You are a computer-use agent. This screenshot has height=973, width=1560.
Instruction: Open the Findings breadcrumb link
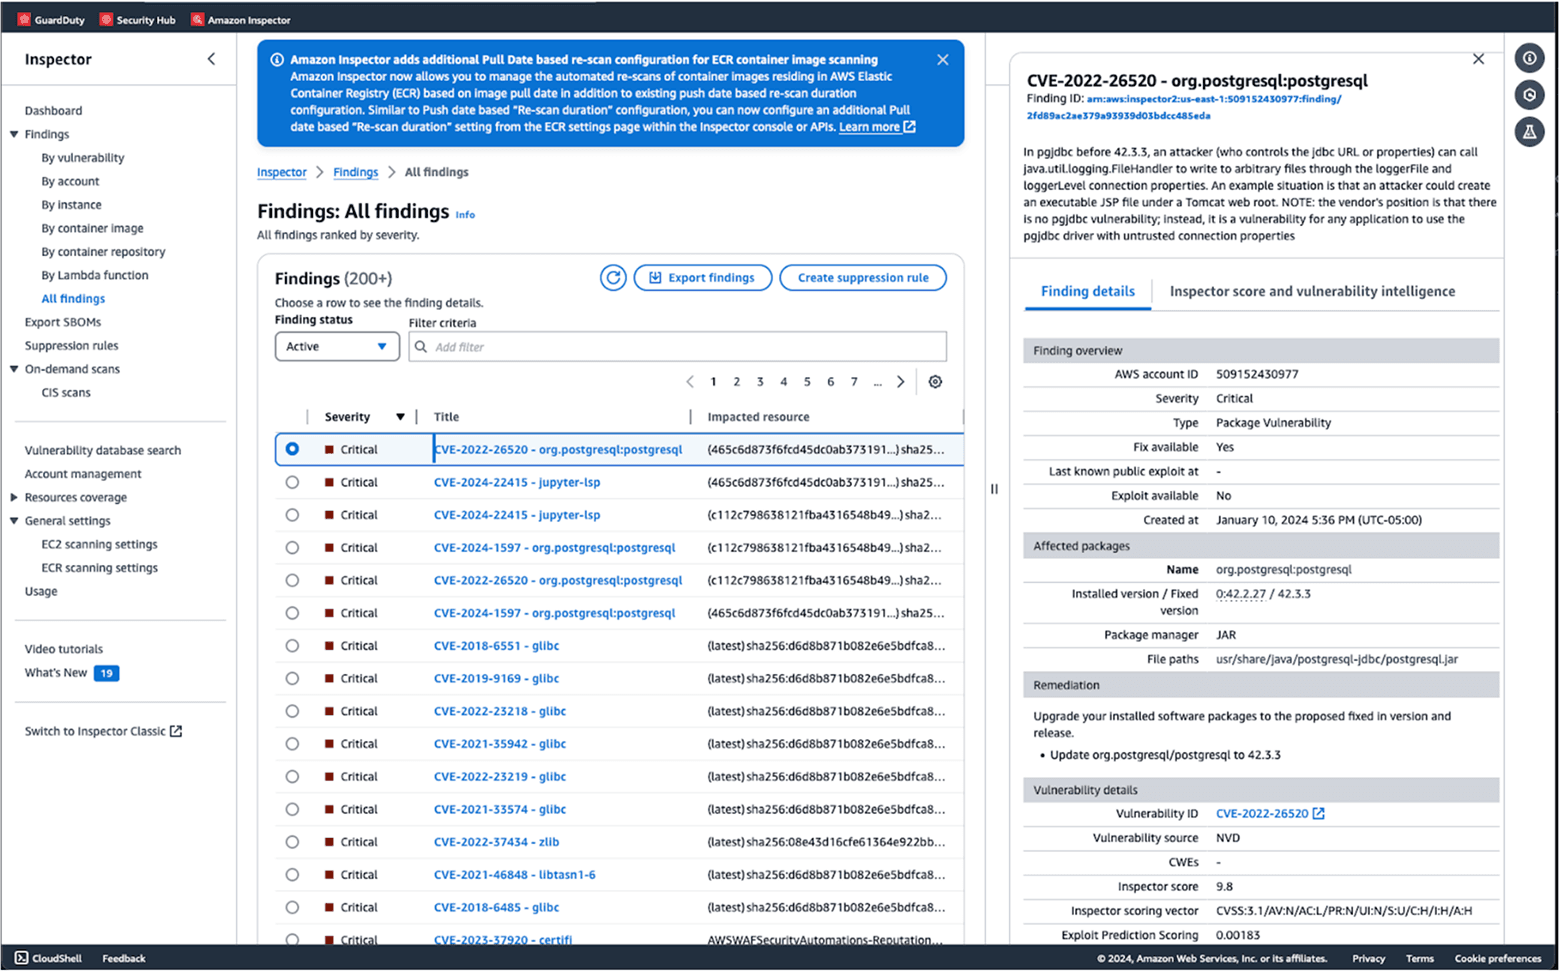pos(355,172)
